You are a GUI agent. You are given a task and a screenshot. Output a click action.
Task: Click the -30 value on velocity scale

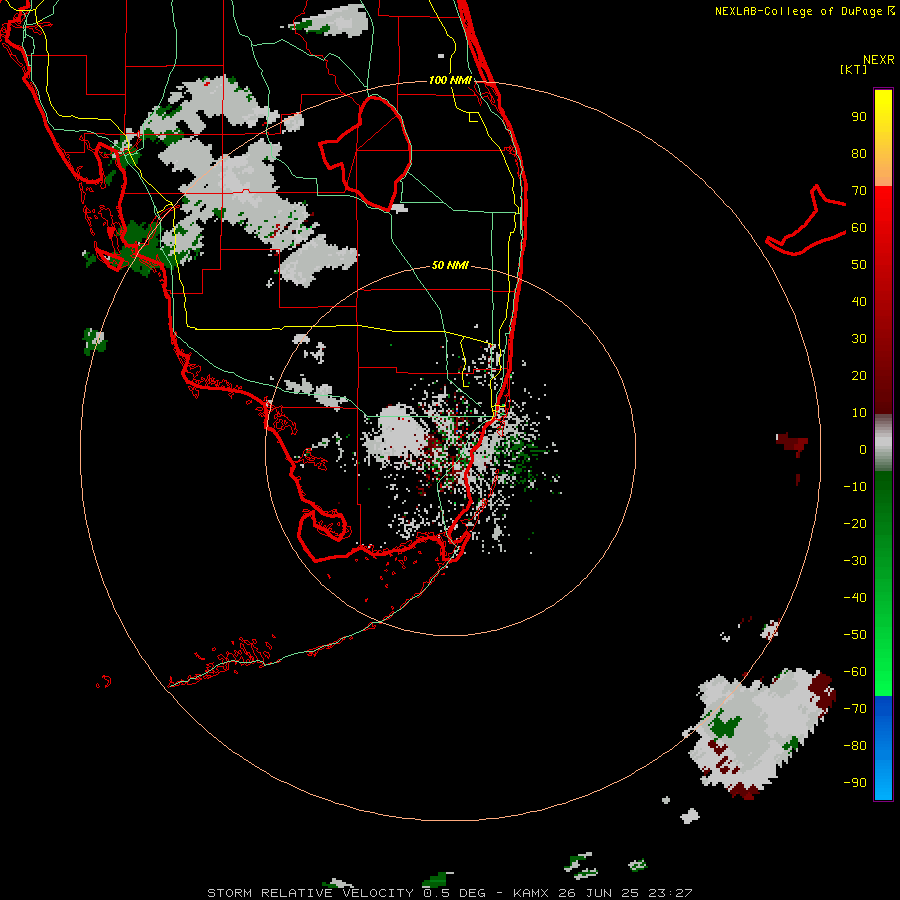coord(855,561)
